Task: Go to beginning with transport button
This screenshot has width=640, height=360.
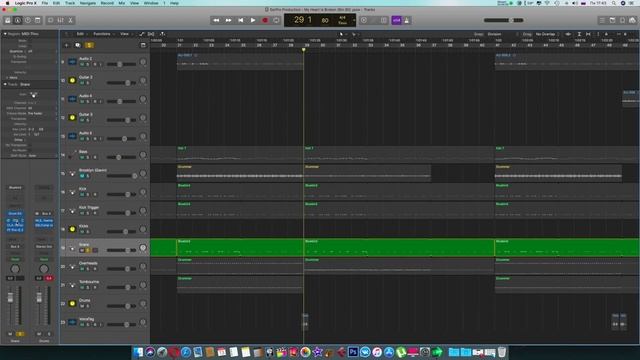Action: 241,20
